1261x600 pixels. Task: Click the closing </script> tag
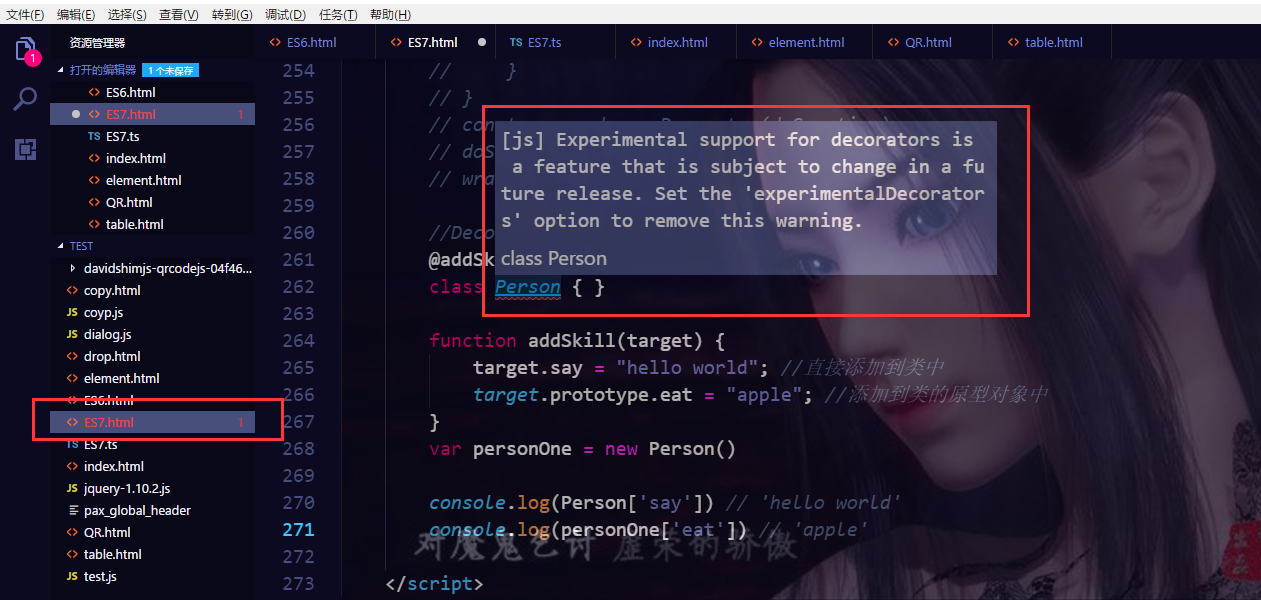click(434, 584)
